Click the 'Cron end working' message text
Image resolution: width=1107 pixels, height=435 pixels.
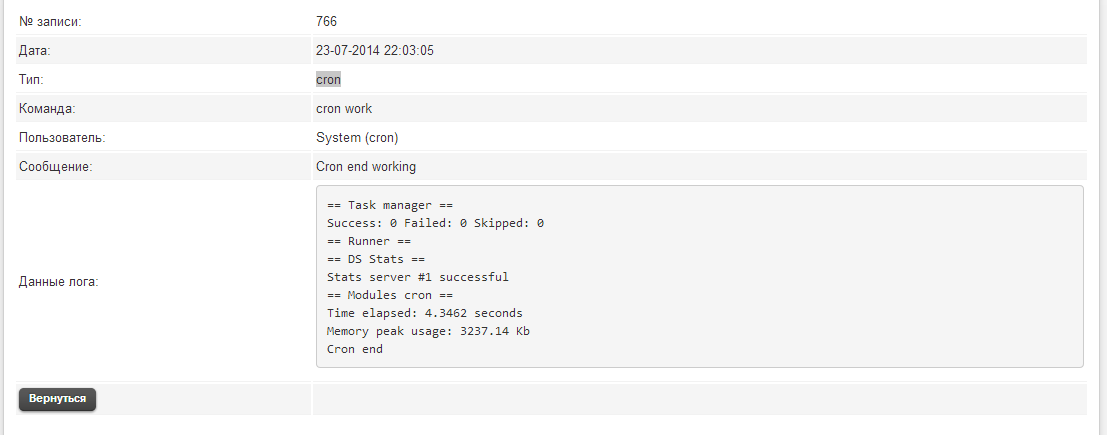tap(366, 166)
